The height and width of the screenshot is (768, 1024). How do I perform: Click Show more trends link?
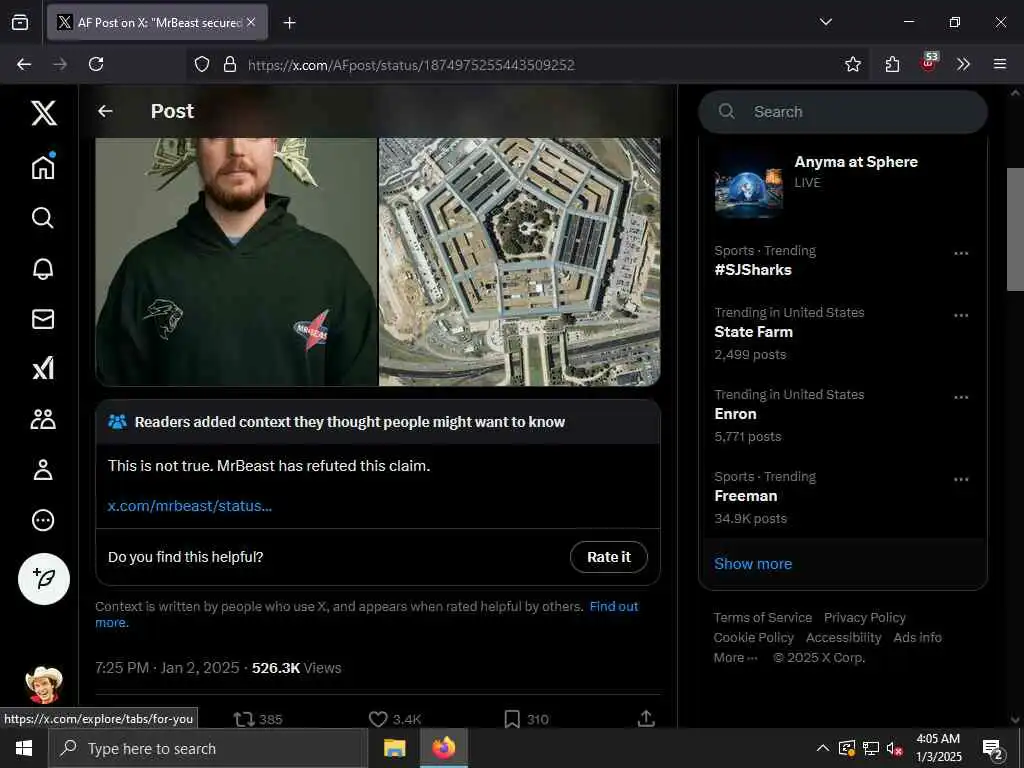pos(753,564)
